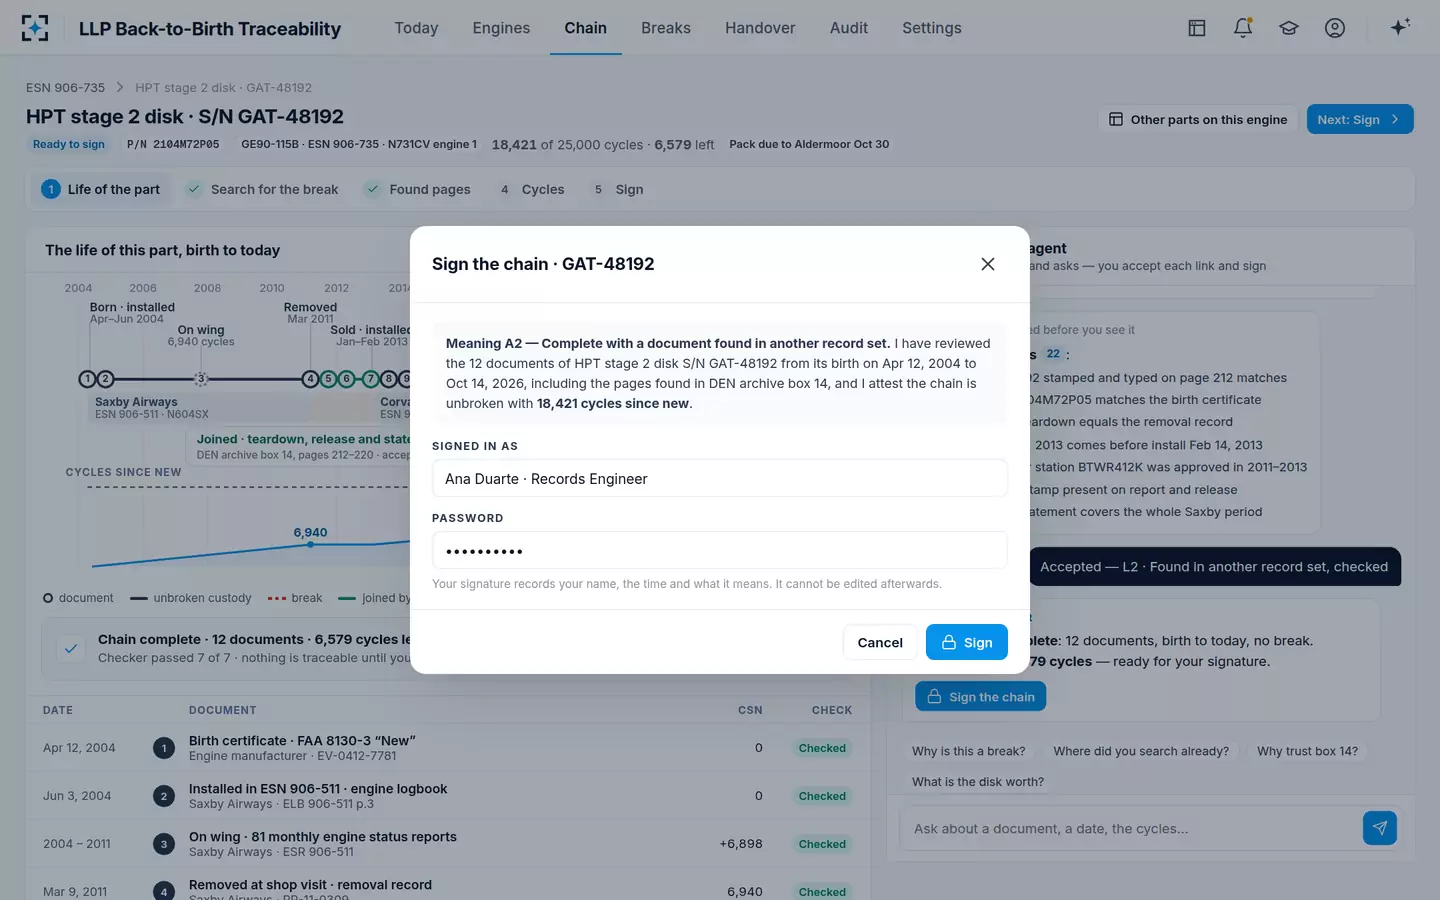Cancel the signing dialog
Screen dimensions: 1440x900
point(880,642)
